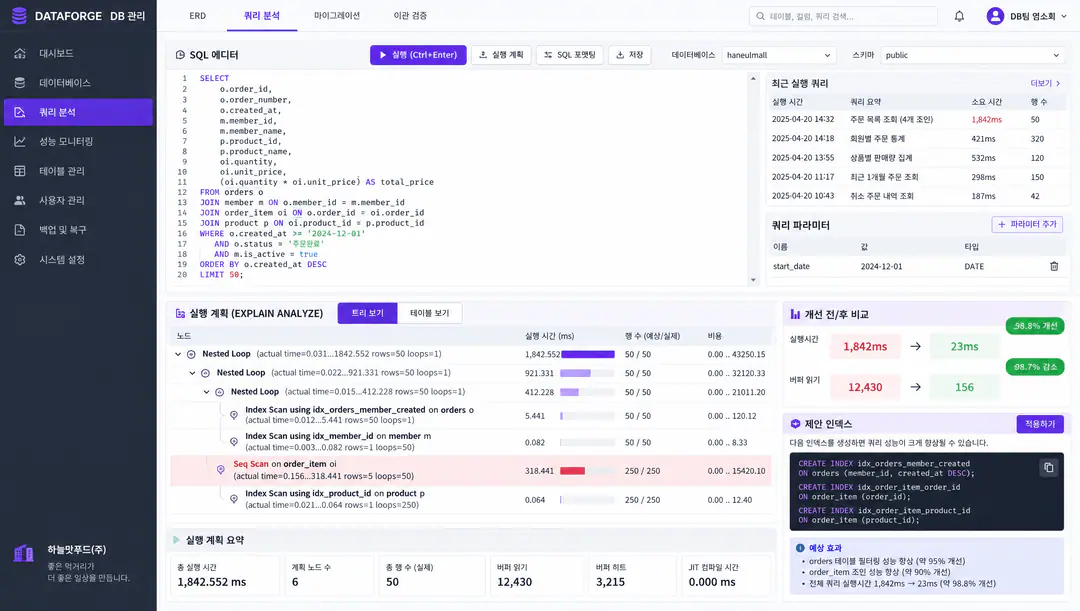Click the SQL editor scroll-up arrow
This screenshot has height=611, width=1080.
(753, 79)
